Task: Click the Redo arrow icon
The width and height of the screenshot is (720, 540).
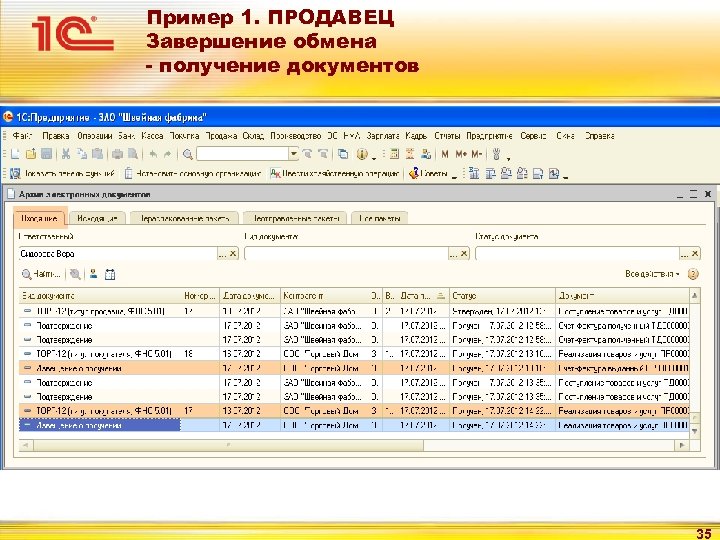Action: pyautogui.click(x=168, y=154)
